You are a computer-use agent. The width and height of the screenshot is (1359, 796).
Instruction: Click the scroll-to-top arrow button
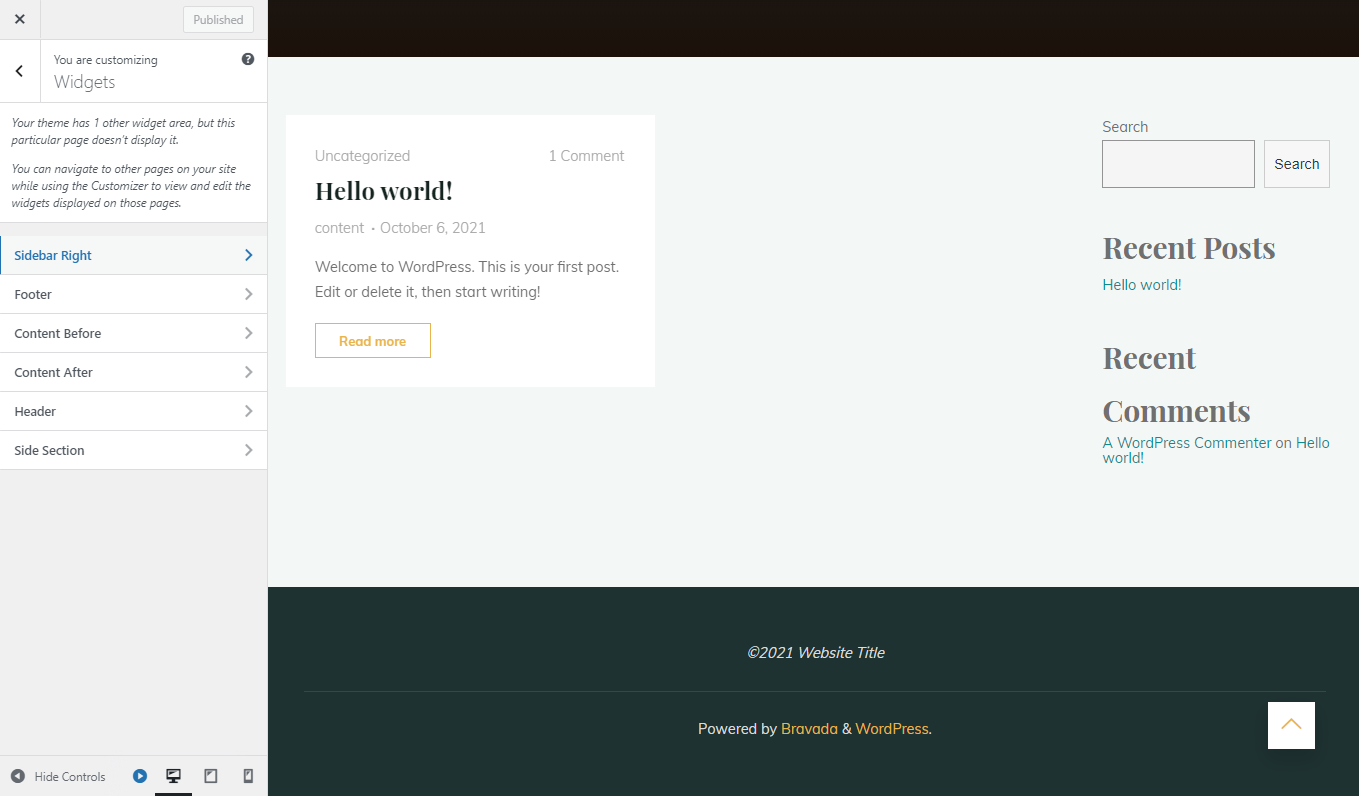[1290, 725]
